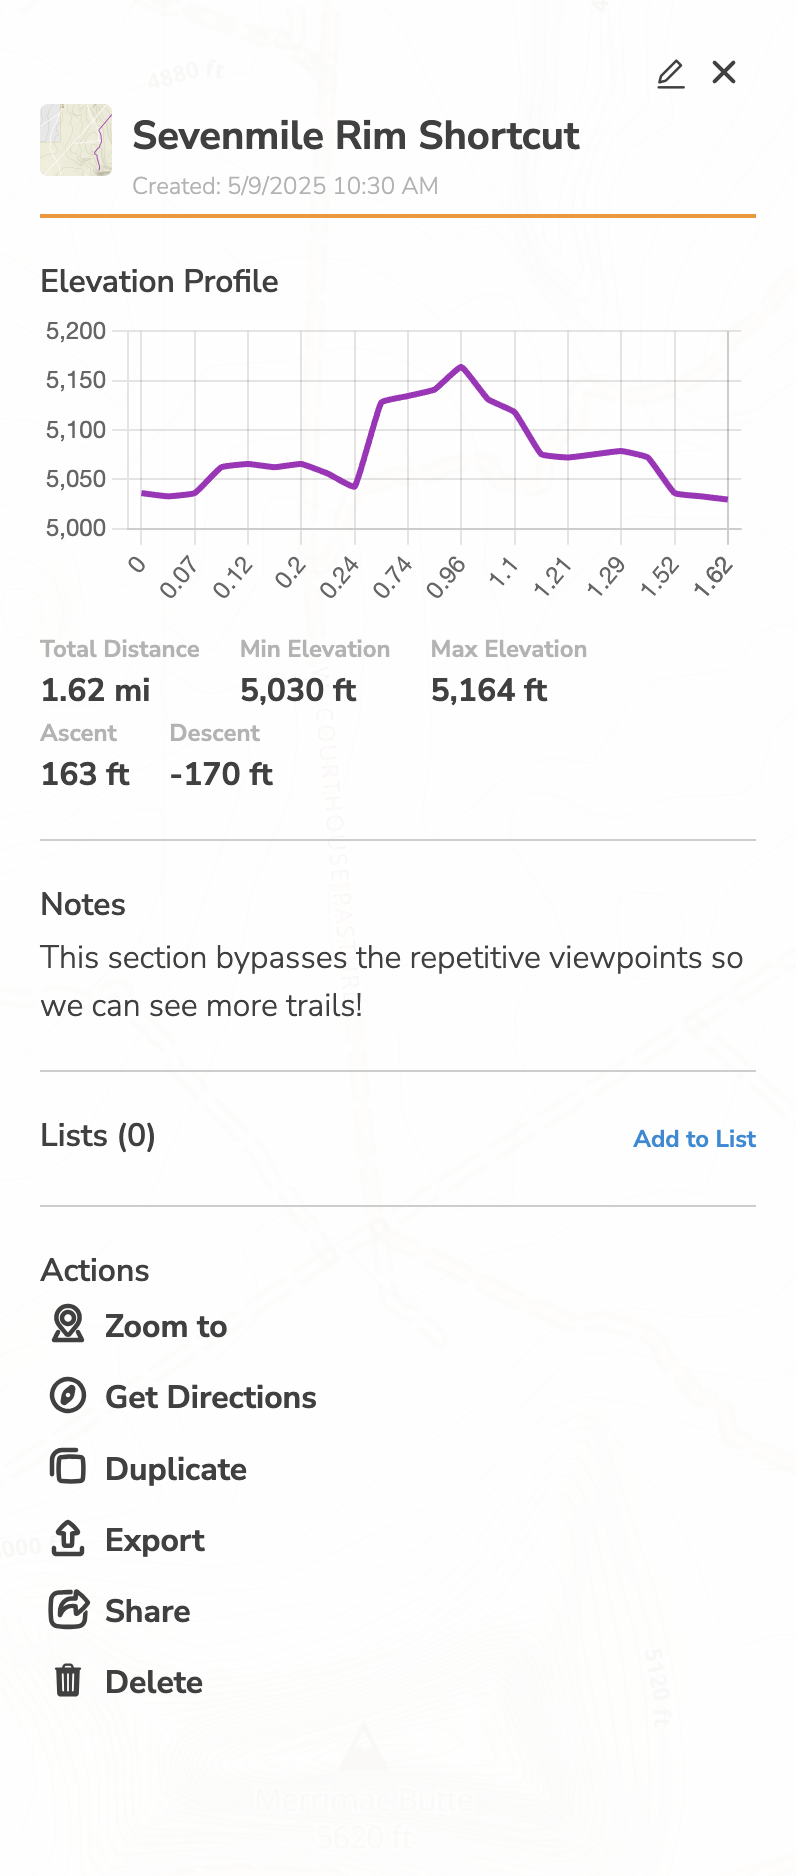Click the notes text about repetitive viewpoints
The width and height of the screenshot is (796, 1876).
(392, 981)
